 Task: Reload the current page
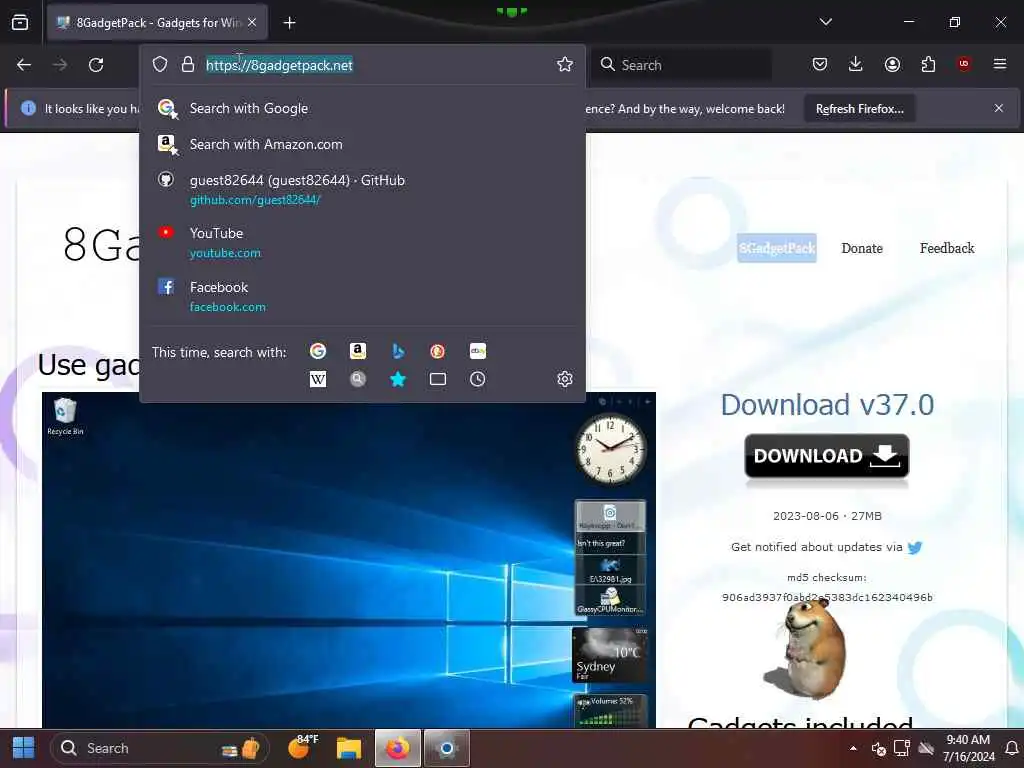(x=96, y=65)
